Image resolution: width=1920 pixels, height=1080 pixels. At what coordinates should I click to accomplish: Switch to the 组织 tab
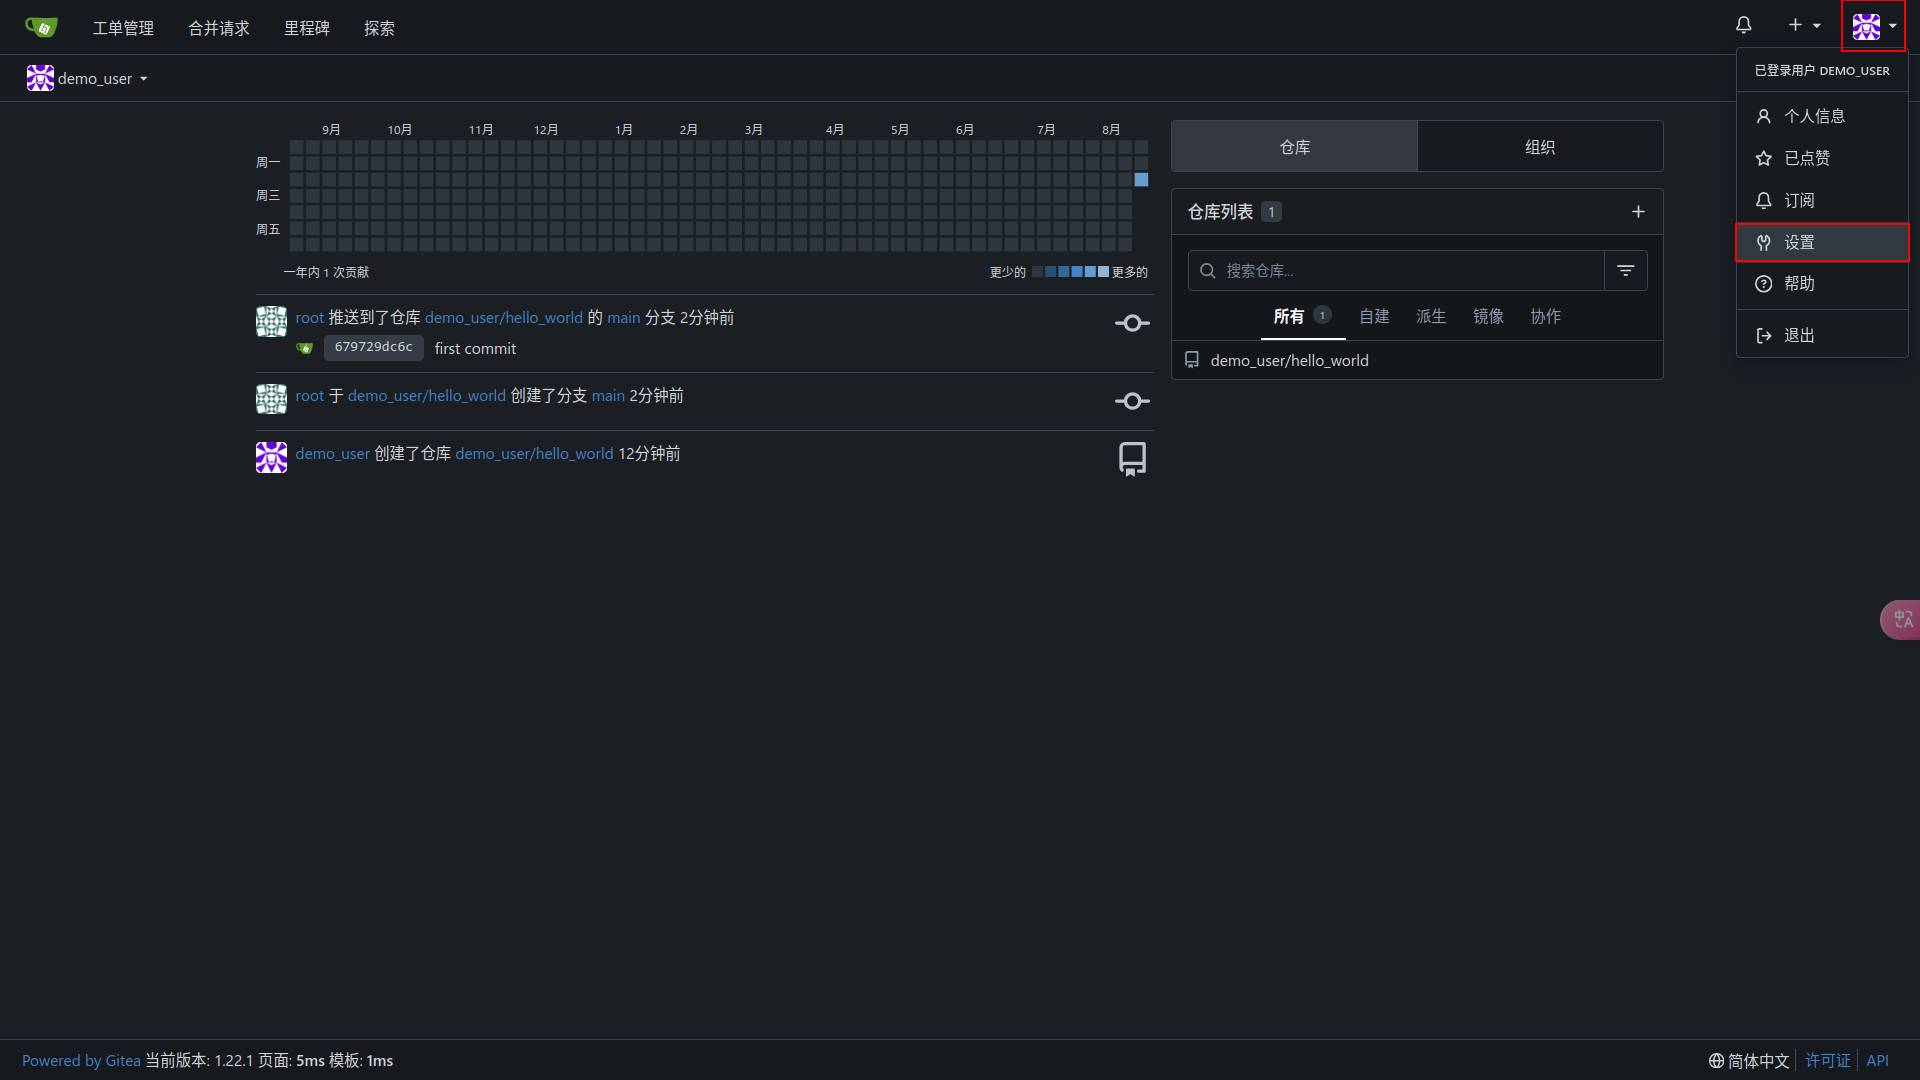1540,147
